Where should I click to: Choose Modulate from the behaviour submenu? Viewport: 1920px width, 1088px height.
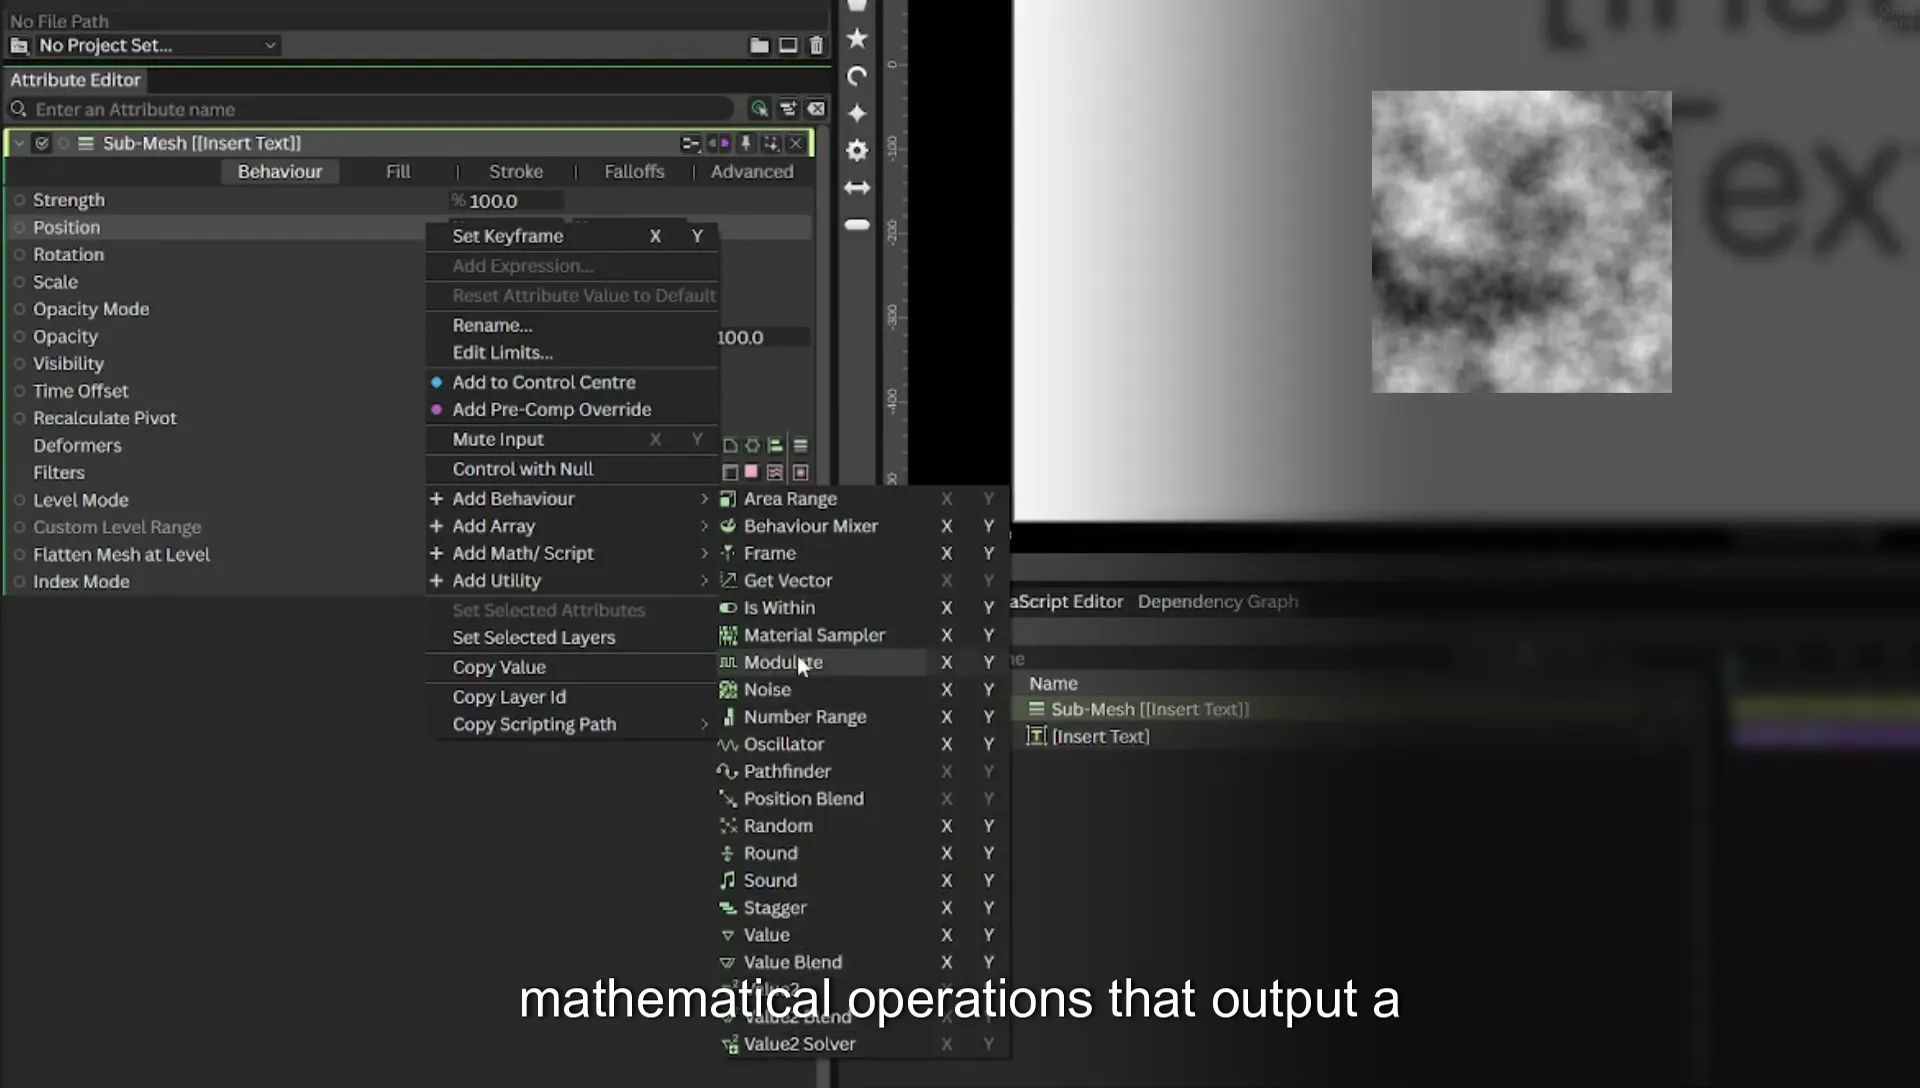tap(783, 662)
